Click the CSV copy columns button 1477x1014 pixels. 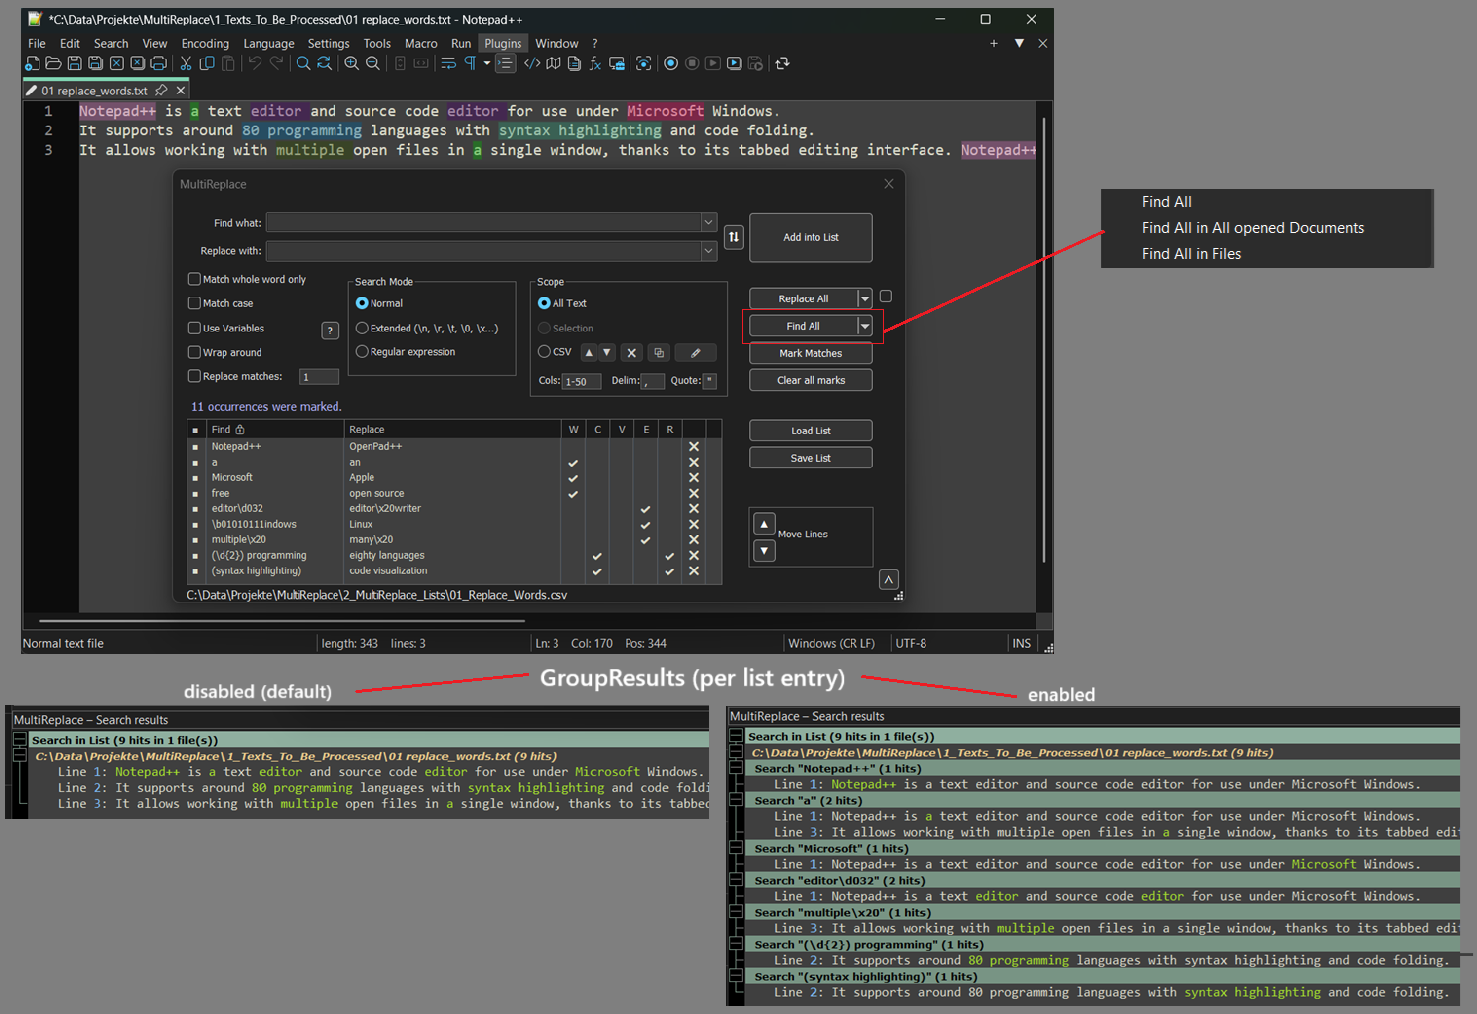click(658, 352)
